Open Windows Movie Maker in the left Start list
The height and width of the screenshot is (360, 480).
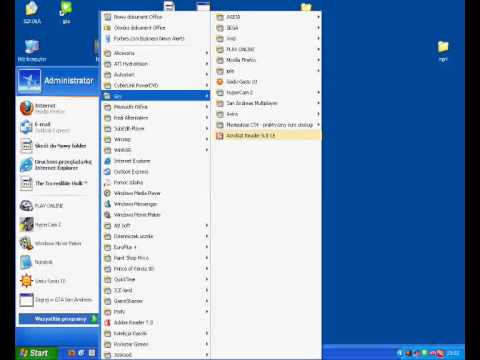coord(57,243)
